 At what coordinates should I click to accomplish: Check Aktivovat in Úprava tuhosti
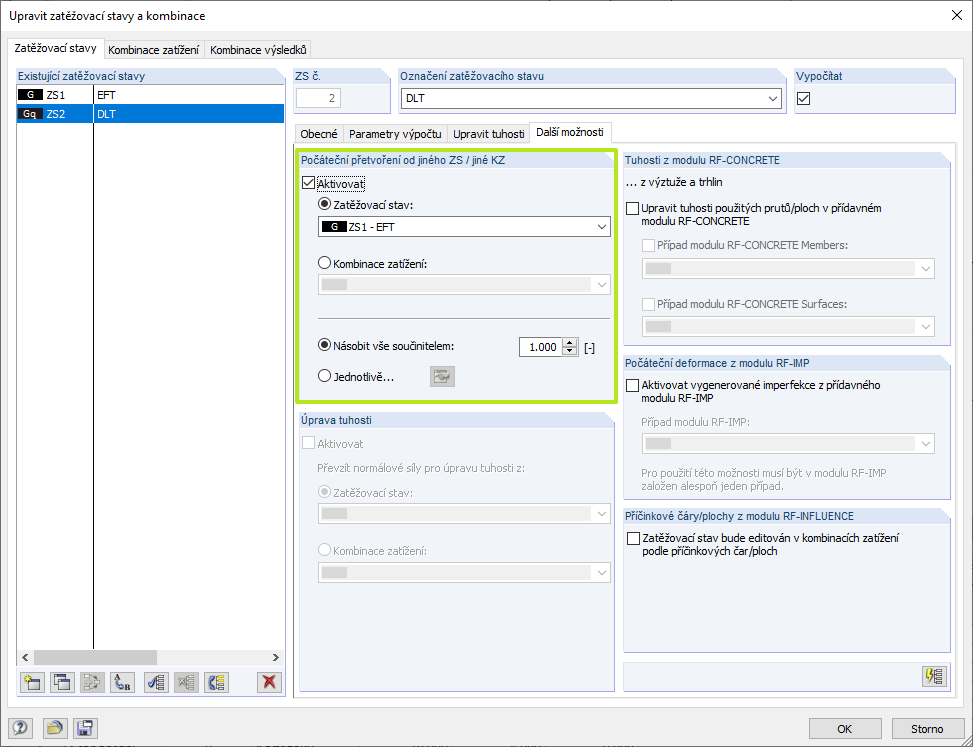click(308, 443)
